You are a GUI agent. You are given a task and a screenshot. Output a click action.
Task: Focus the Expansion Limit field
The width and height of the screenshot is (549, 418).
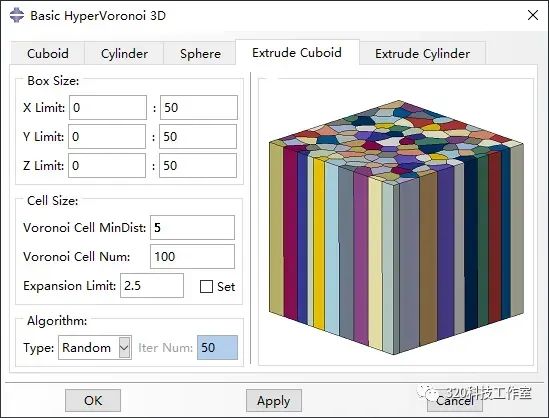pos(152,286)
